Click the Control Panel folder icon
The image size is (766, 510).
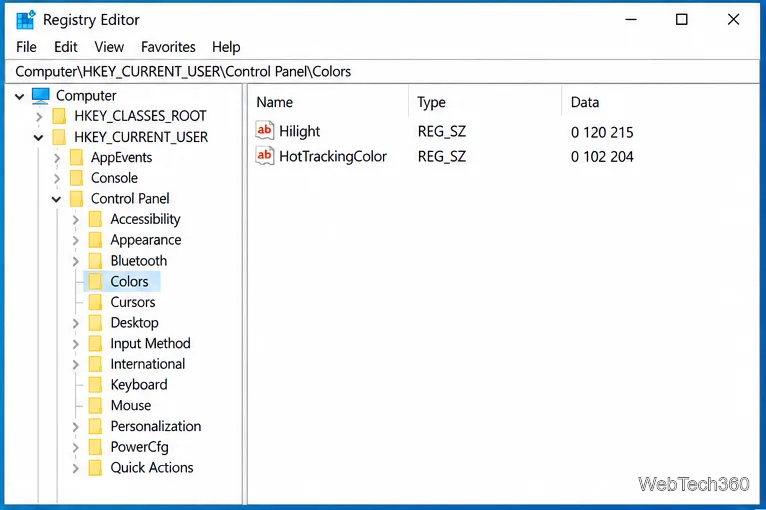point(77,199)
